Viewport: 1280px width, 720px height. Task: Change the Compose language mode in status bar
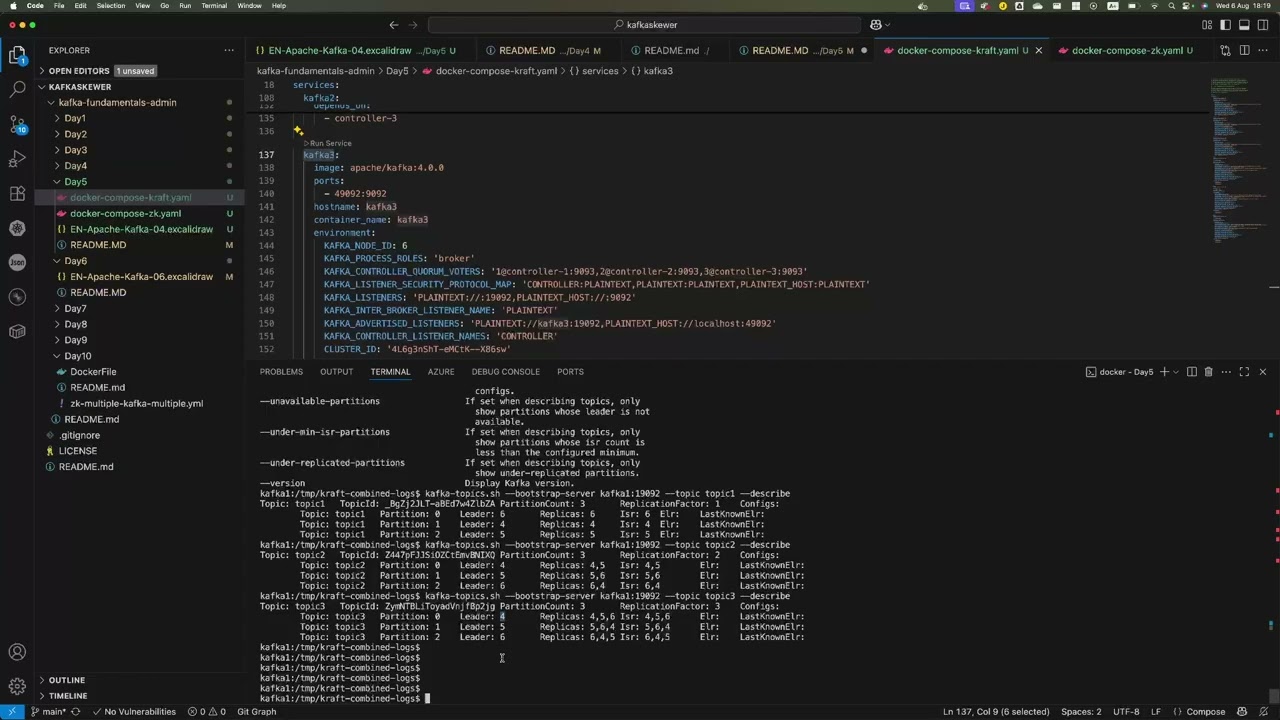click(1205, 712)
